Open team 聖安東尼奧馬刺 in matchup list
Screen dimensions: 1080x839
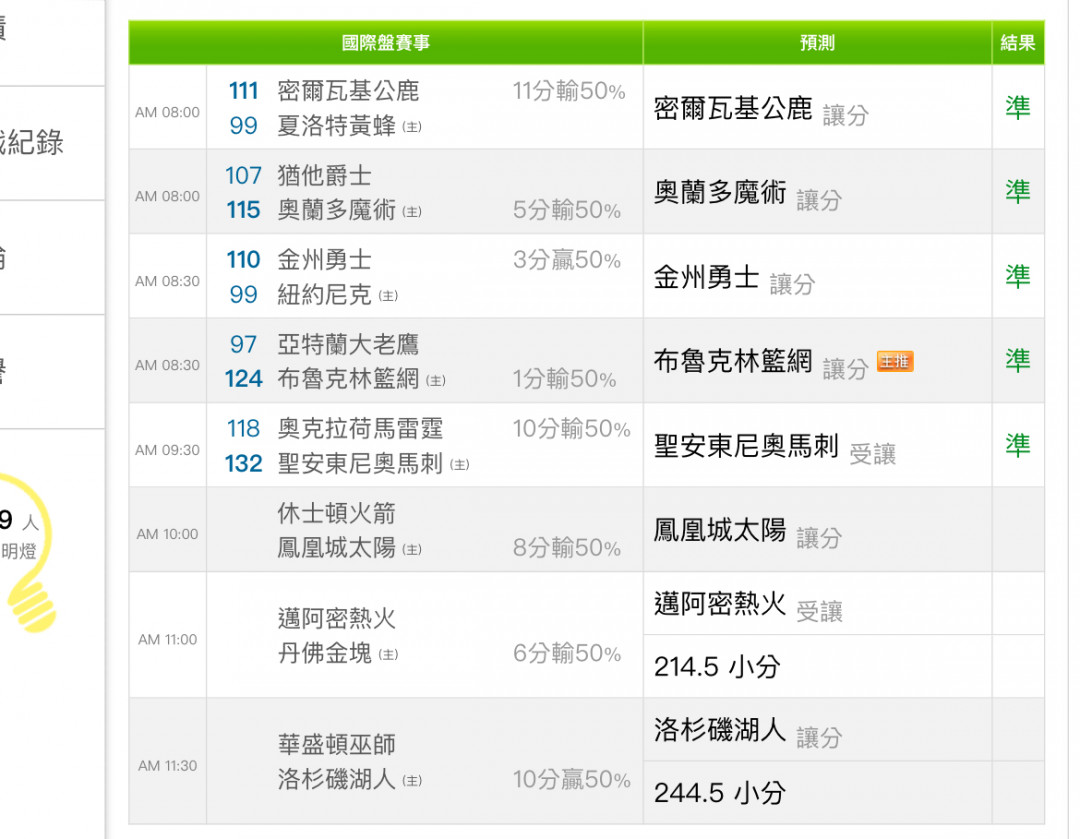pos(360,464)
